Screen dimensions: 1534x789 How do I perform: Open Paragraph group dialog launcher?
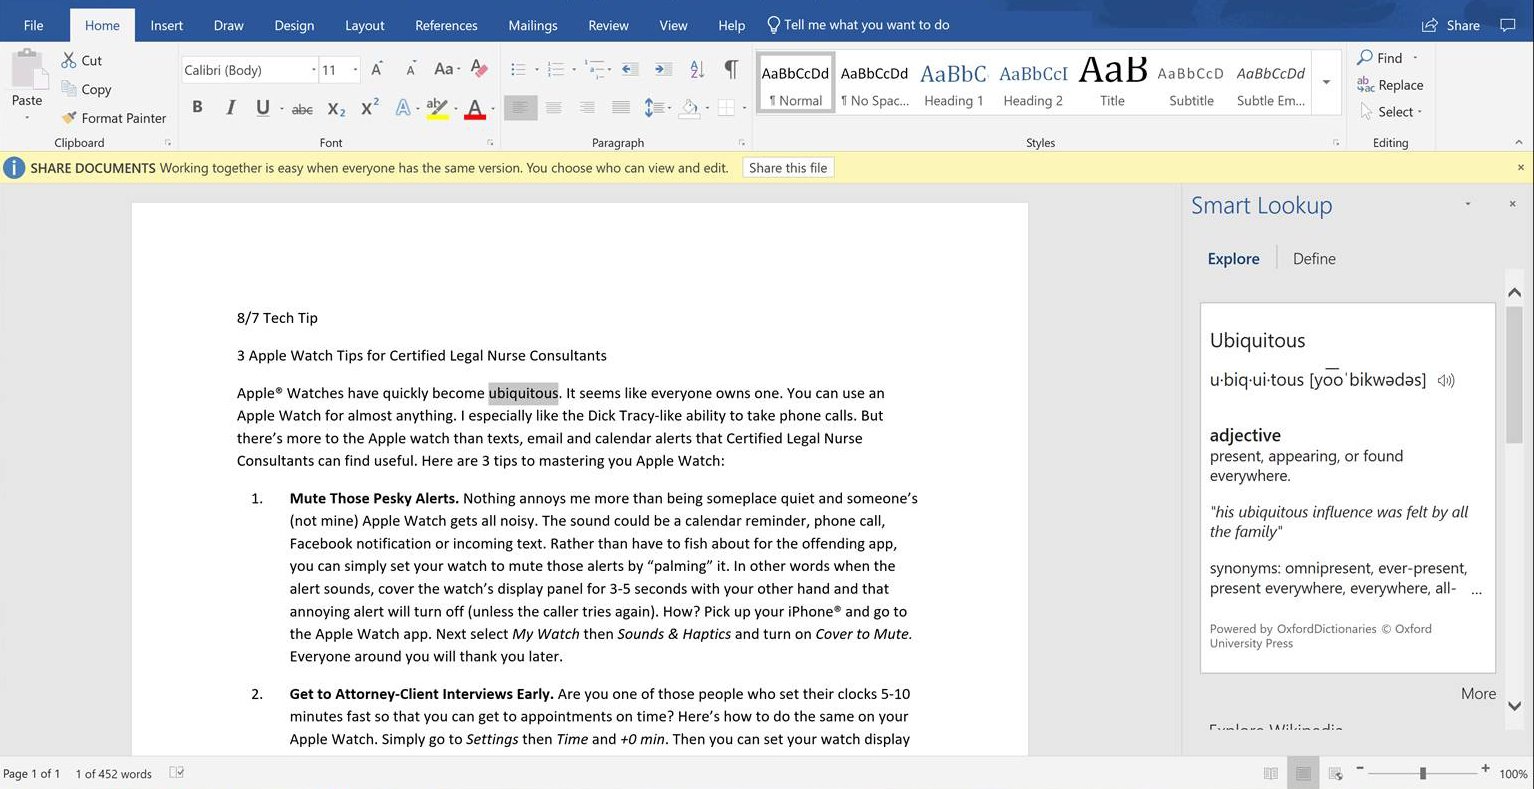pos(742,143)
